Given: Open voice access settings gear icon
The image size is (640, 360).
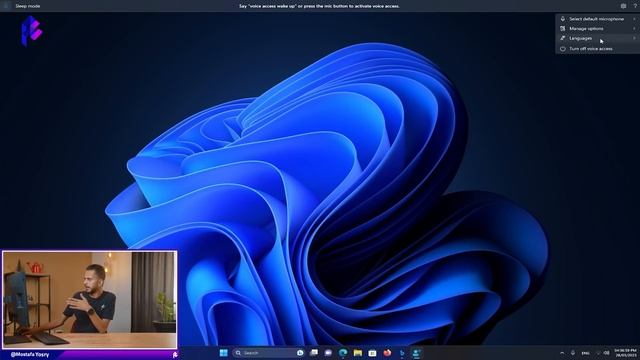Looking at the screenshot, I should pyautogui.click(x=623, y=6).
